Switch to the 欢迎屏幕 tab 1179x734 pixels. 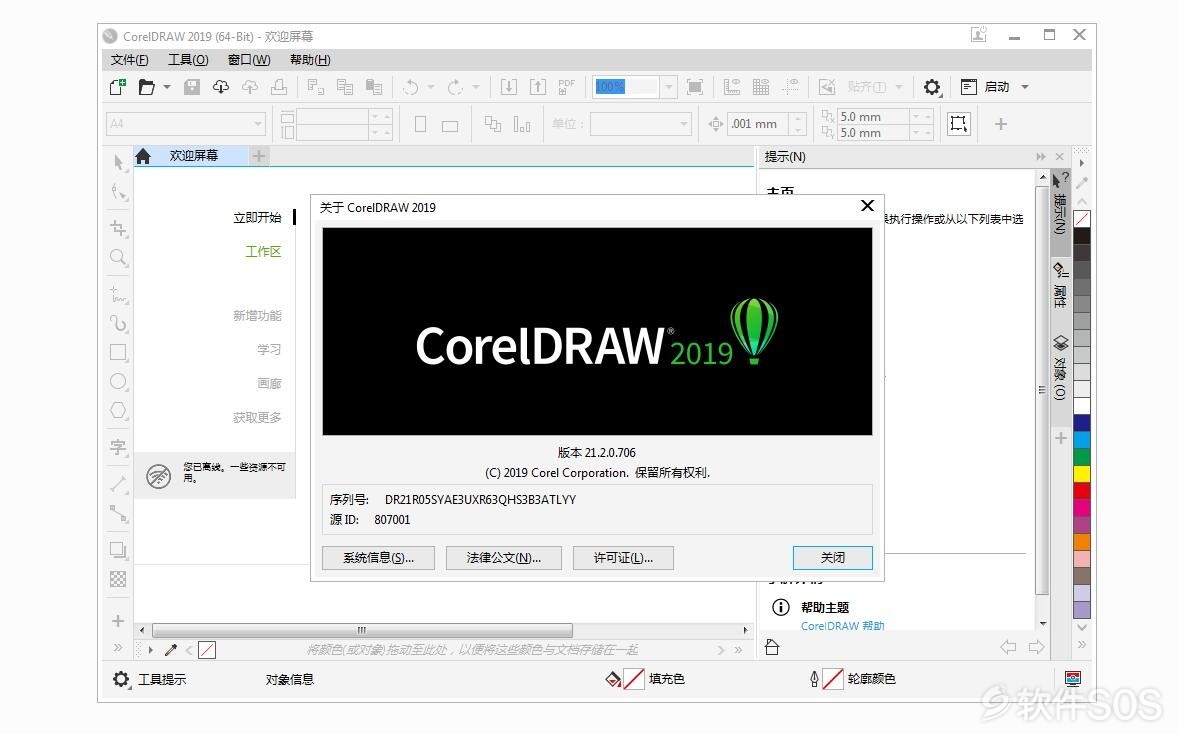tap(193, 156)
